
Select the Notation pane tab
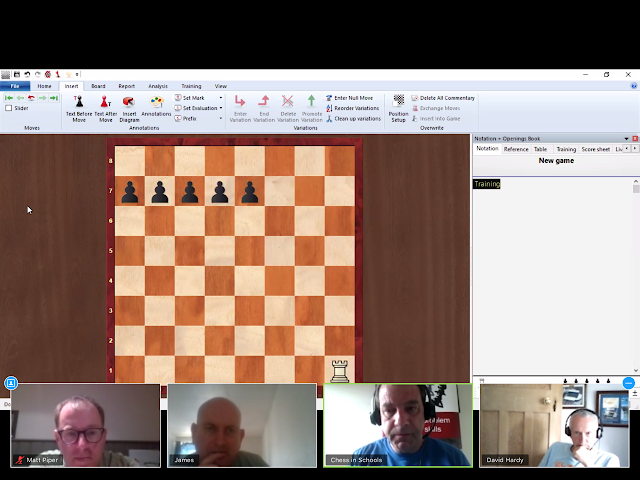[487, 149]
